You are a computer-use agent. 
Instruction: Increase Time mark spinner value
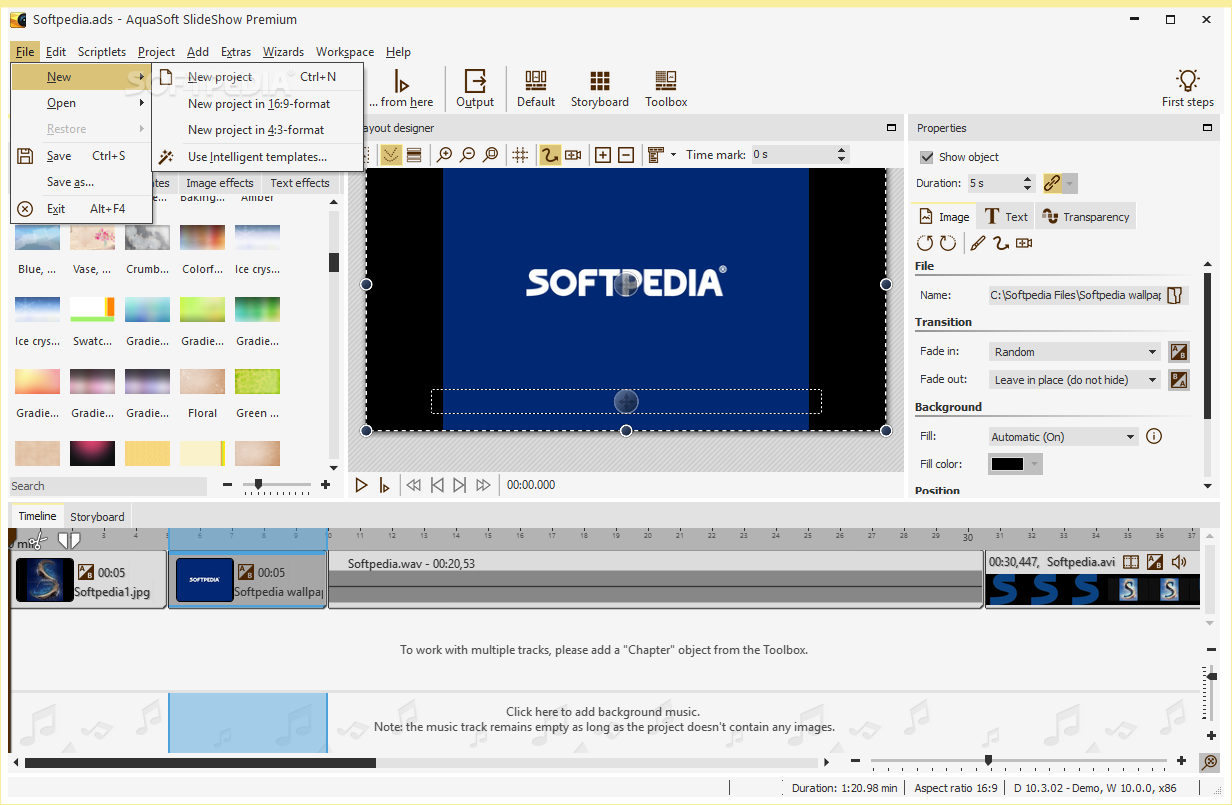tap(841, 151)
